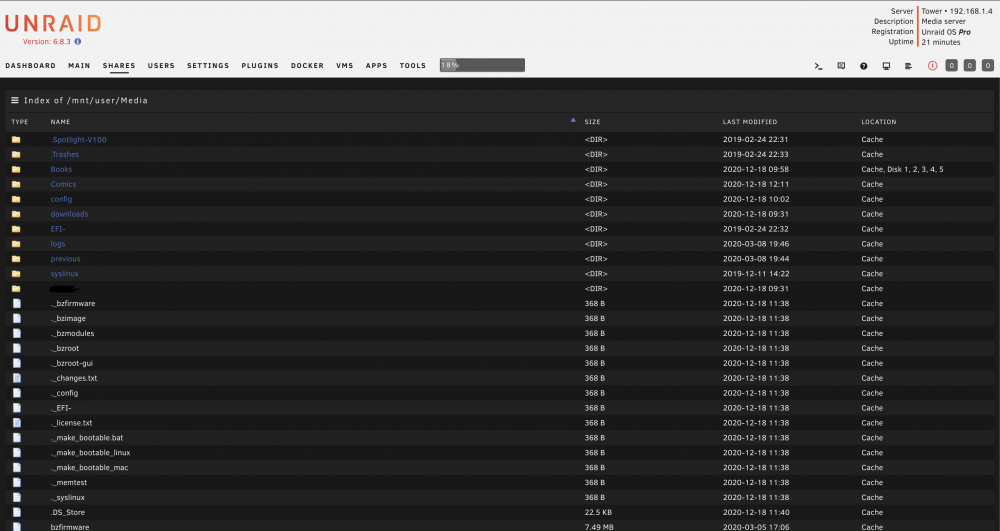Click the ._make_bootable_linux file name
Screen dimensions: 1000x531
click(x=91, y=453)
